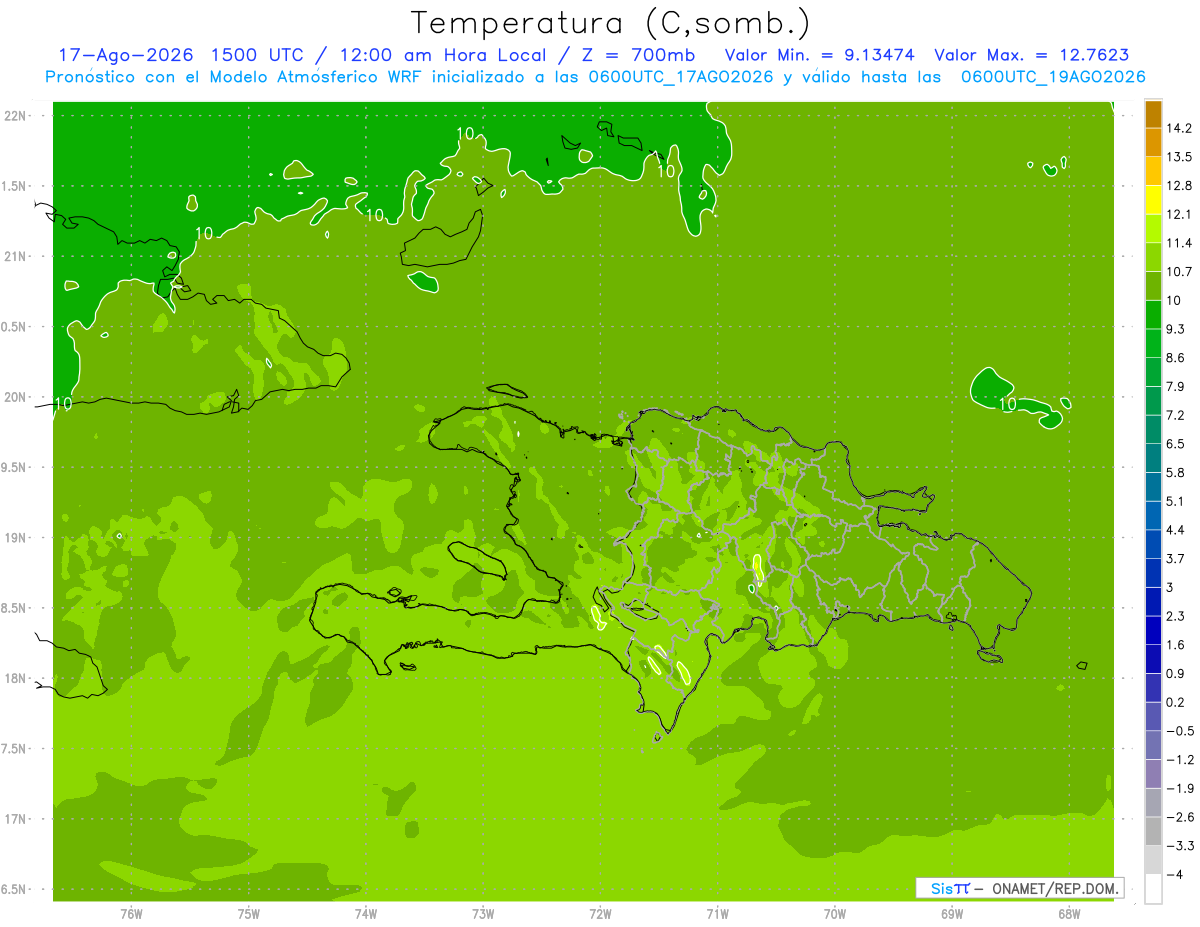
Task: Click the "70W" longitude label
Action: coord(835,914)
